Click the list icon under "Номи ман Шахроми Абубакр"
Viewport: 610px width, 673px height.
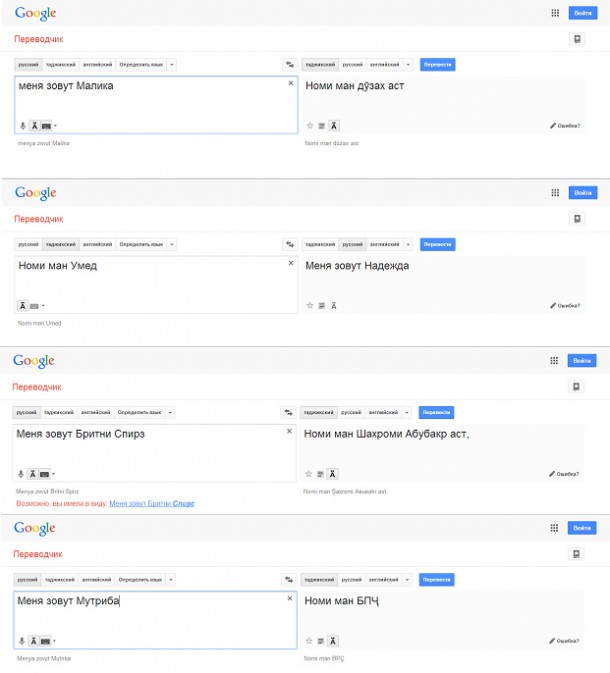pos(322,473)
